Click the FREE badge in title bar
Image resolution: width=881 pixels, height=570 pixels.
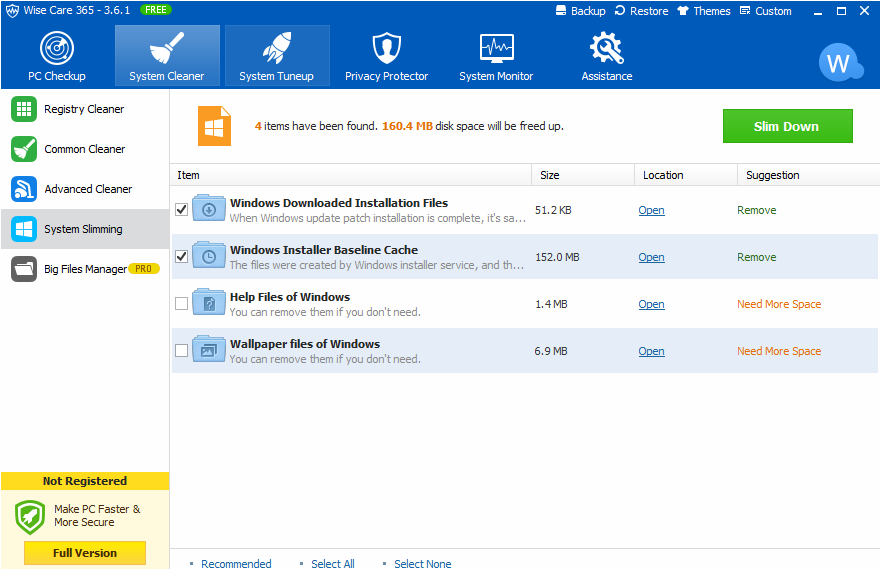[156, 10]
